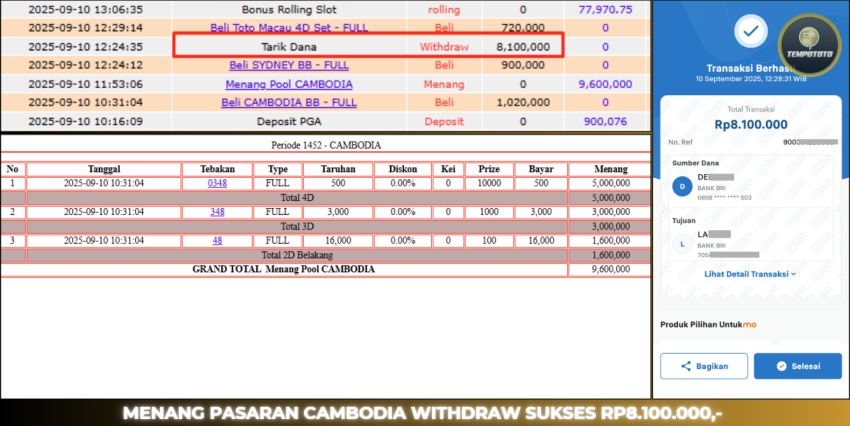
Task: Click the transaction success checkmark icon
Action: click(751, 31)
